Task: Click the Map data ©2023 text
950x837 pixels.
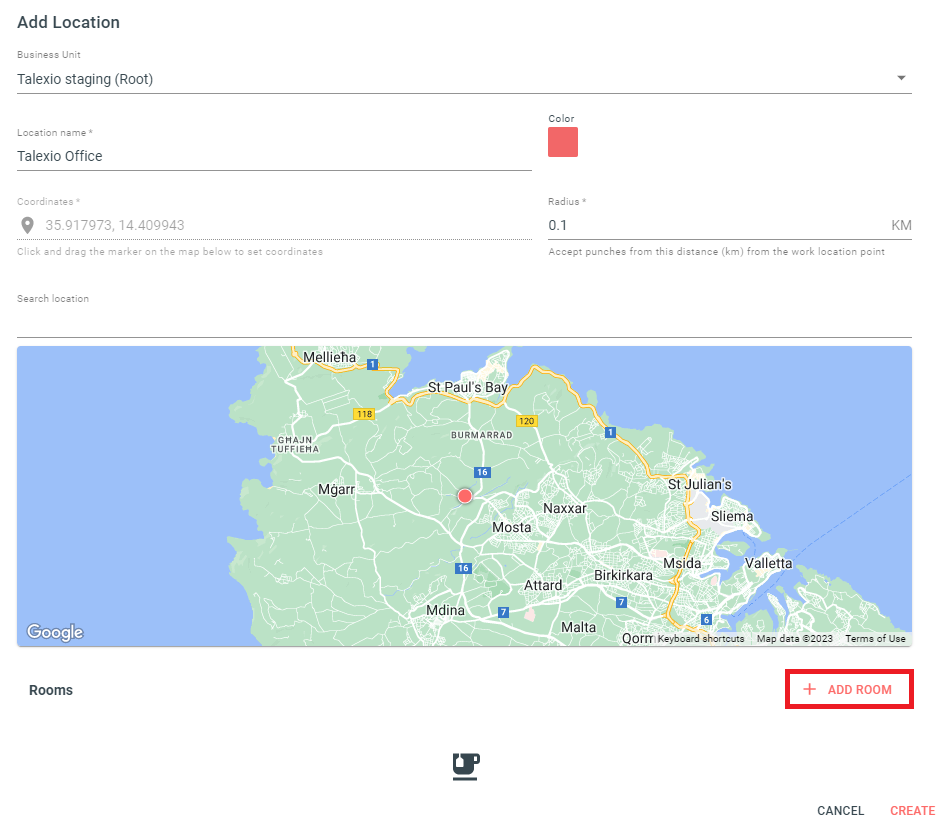Action: click(795, 639)
